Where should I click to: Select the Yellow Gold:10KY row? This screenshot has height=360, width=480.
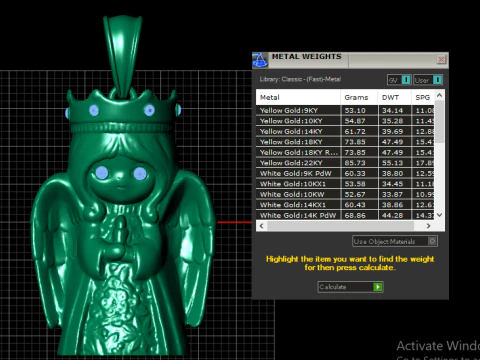click(345, 121)
